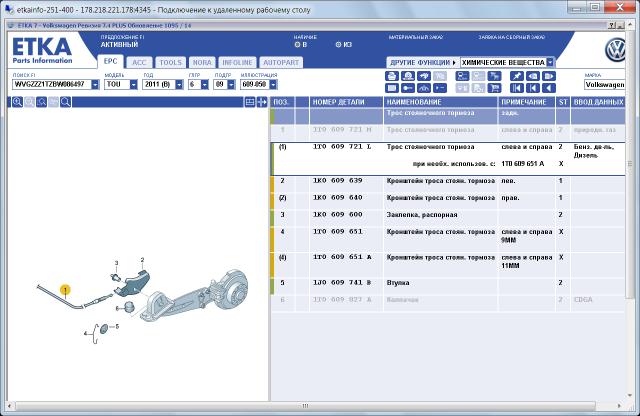Click the double shopping carts icon
Viewport: 640px width, 416px height.
(494, 76)
